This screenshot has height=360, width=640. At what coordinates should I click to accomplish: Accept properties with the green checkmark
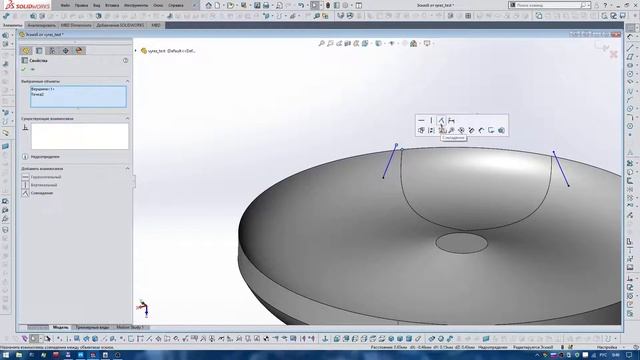24,69
